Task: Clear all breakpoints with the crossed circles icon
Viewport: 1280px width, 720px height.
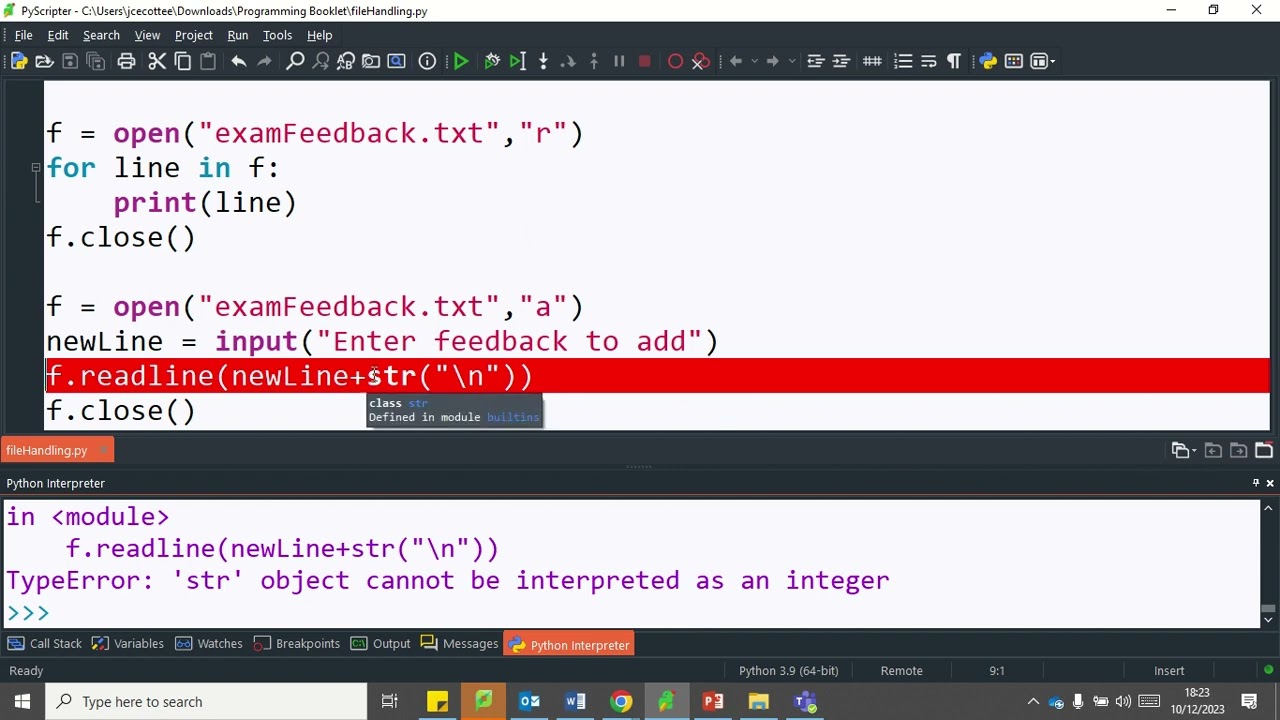Action: tap(701, 61)
